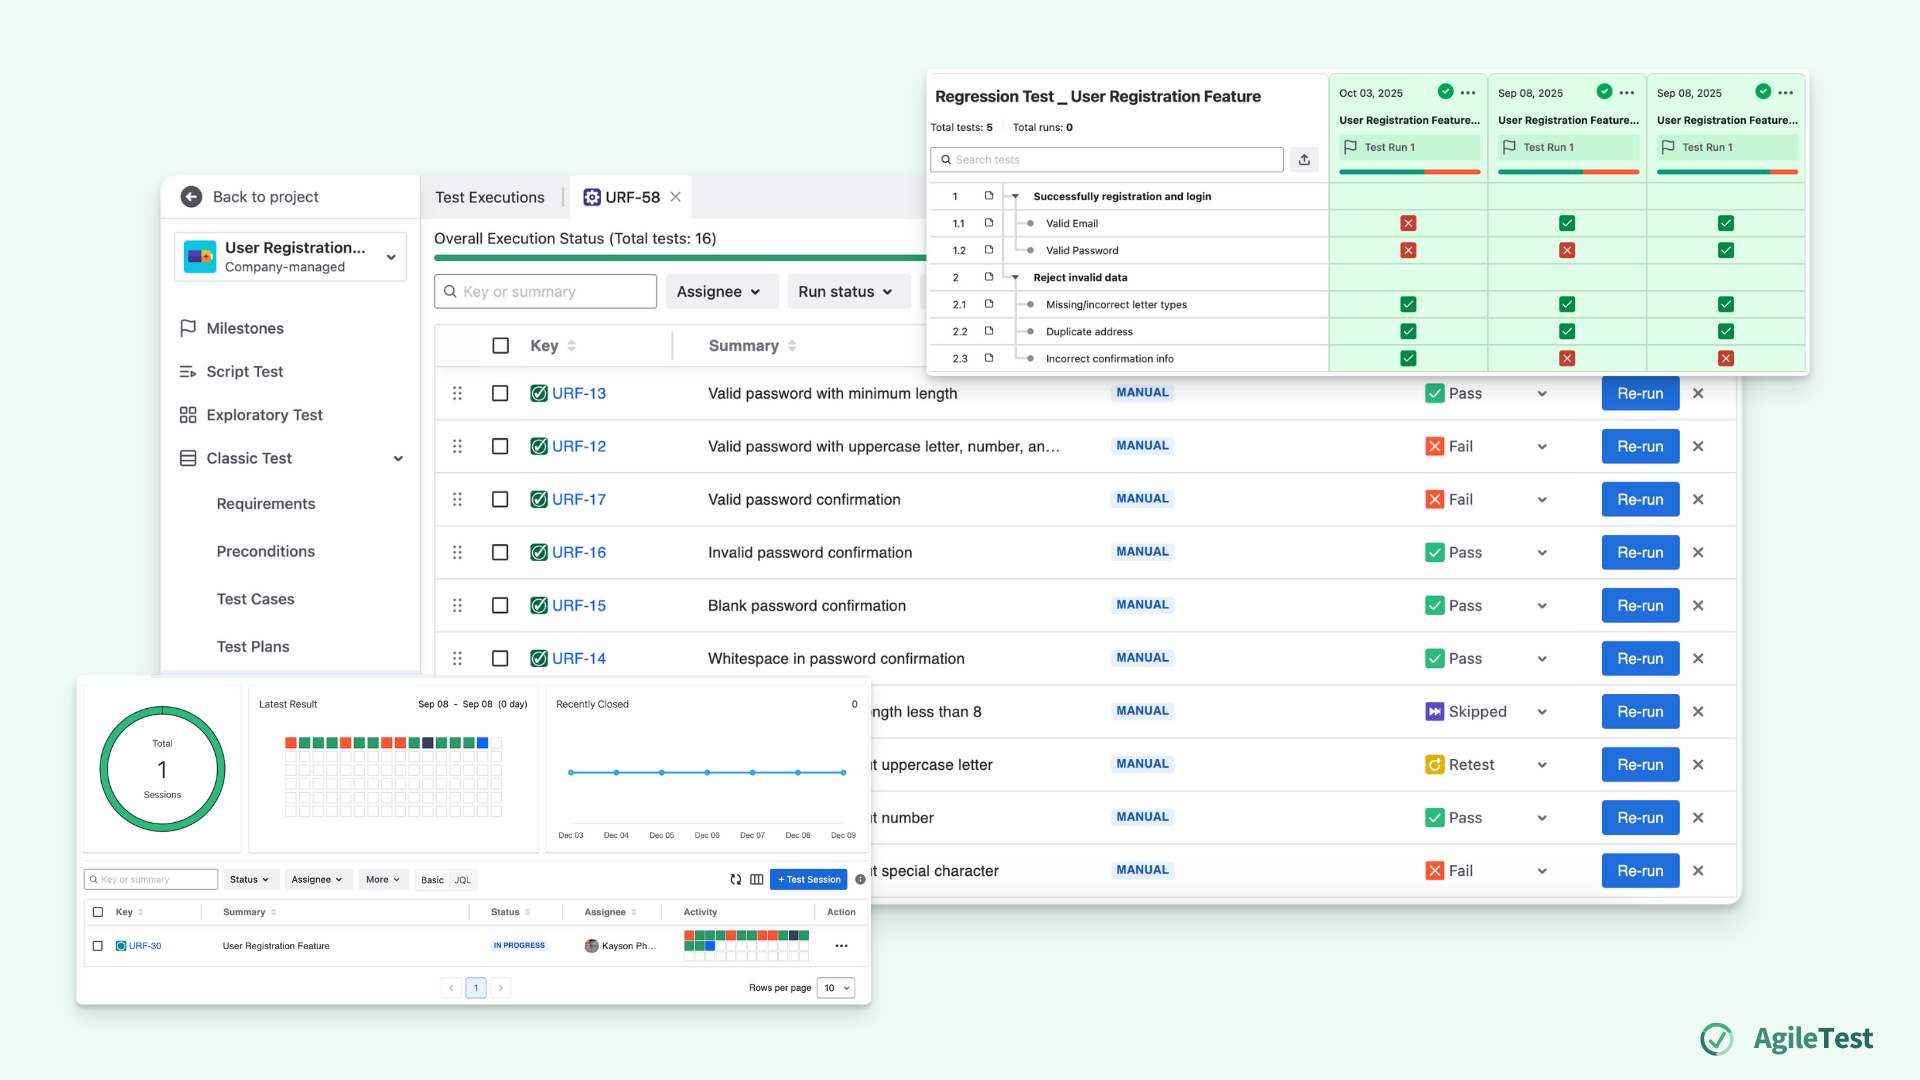Collapse the Classic Test sidebar section
The image size is (1920, 1080).
coord(398,459)
